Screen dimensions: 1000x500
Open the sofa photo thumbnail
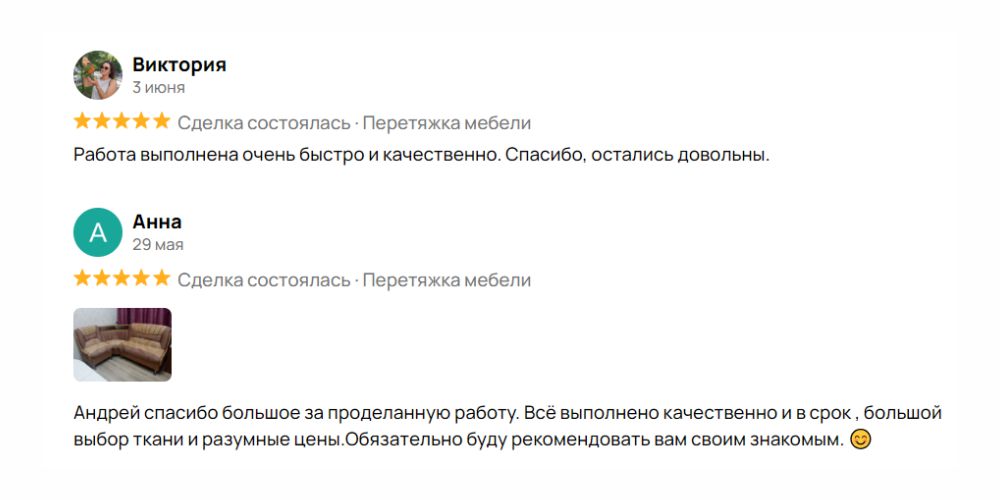point(122,344)
